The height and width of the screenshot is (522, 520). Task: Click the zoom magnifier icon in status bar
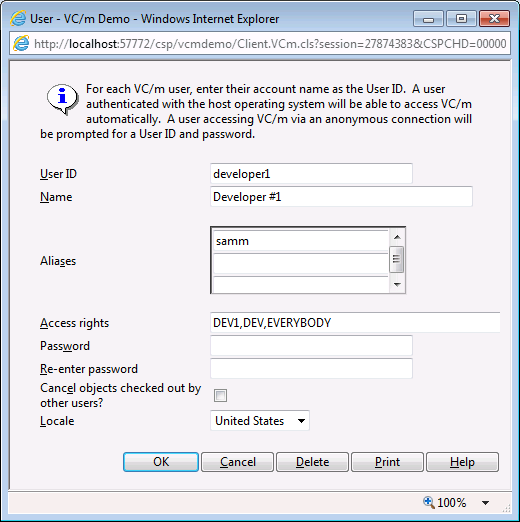[x=429, y=502]
